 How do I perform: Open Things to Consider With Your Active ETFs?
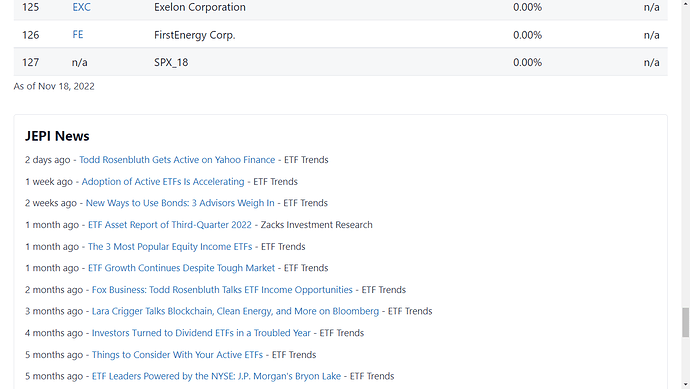coord(177,355)
